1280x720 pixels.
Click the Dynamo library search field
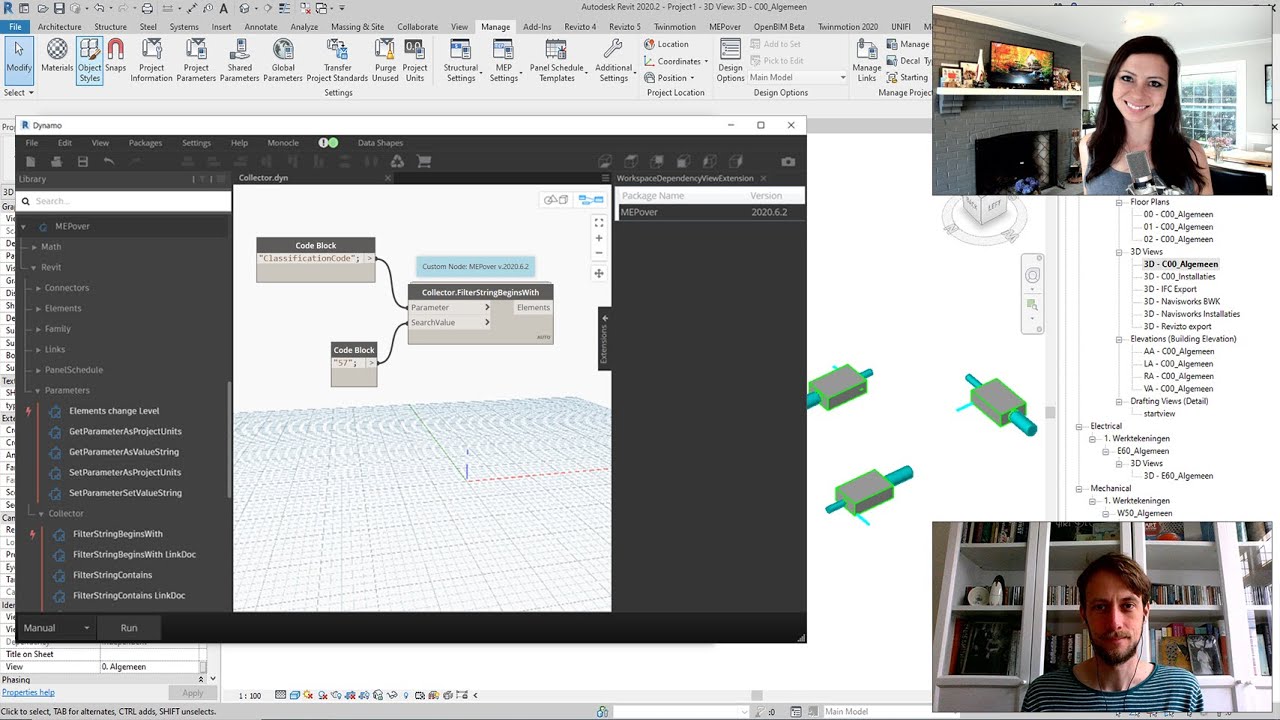124,201
